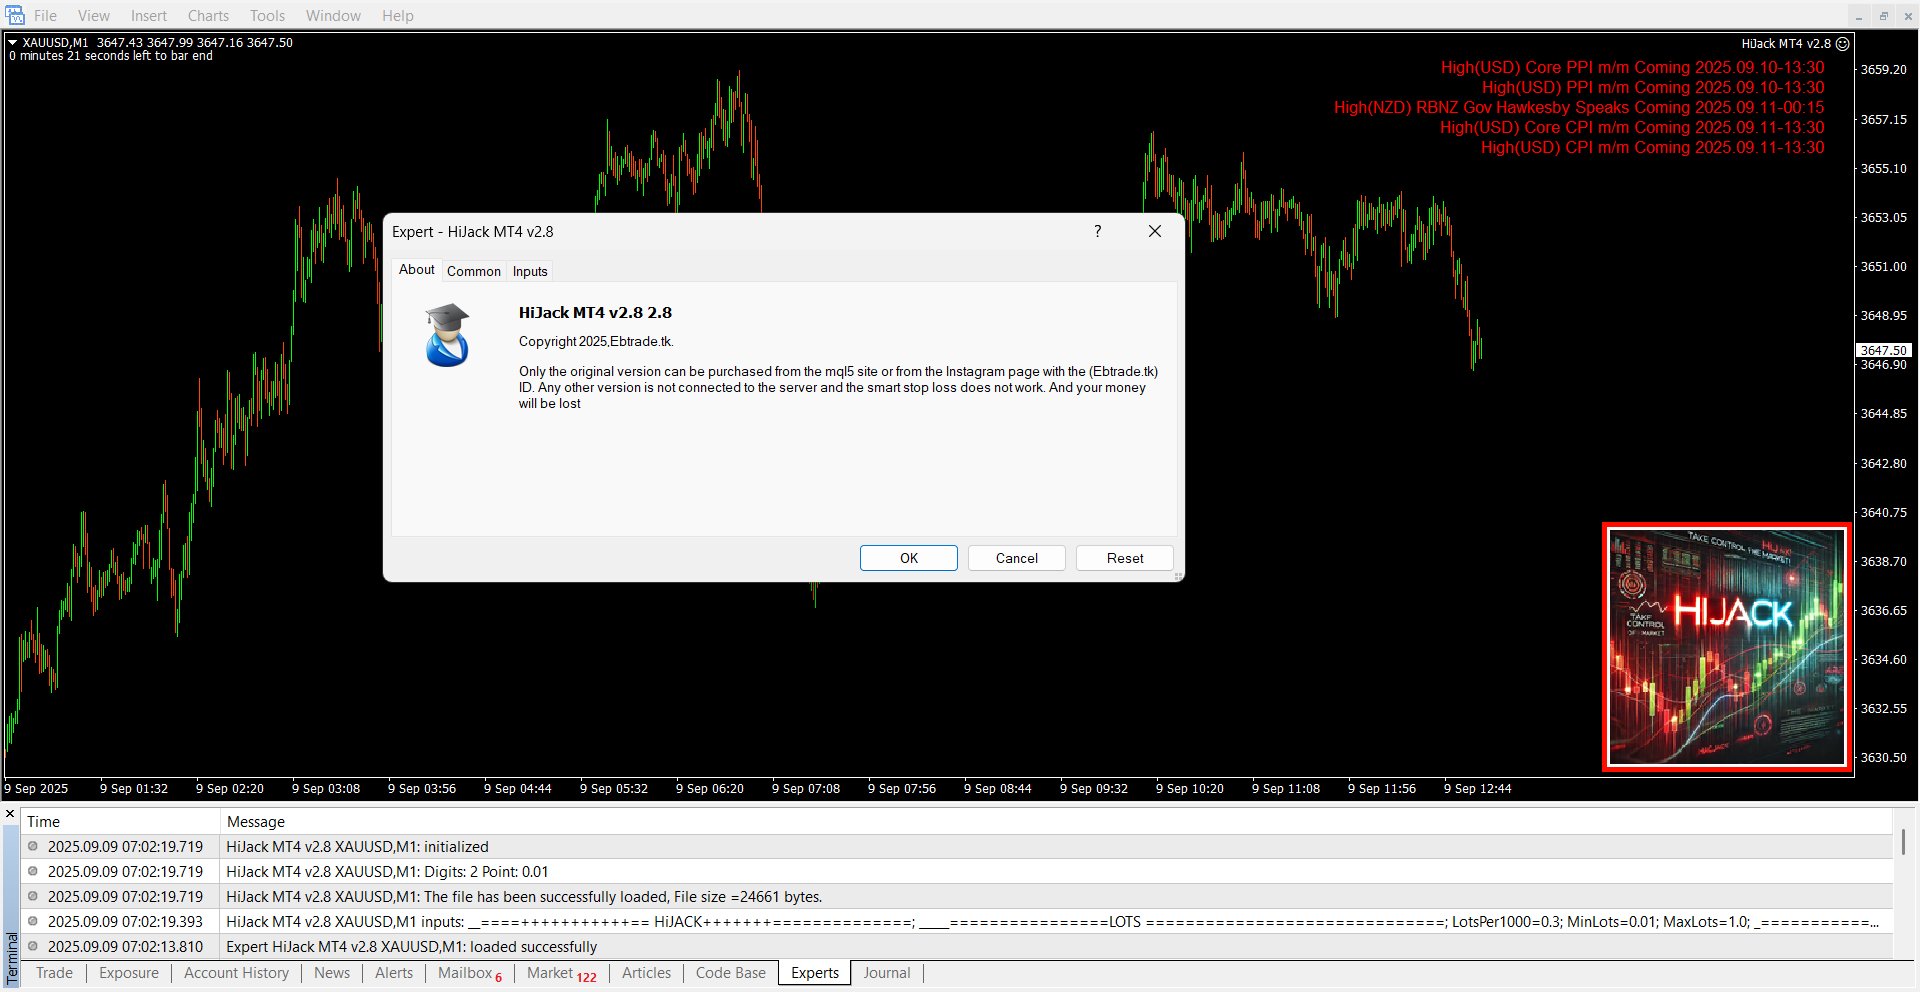This screenshot has height=992, width=1920.
Task: Click the Message column header
Action: click(x=1056, y=821)
